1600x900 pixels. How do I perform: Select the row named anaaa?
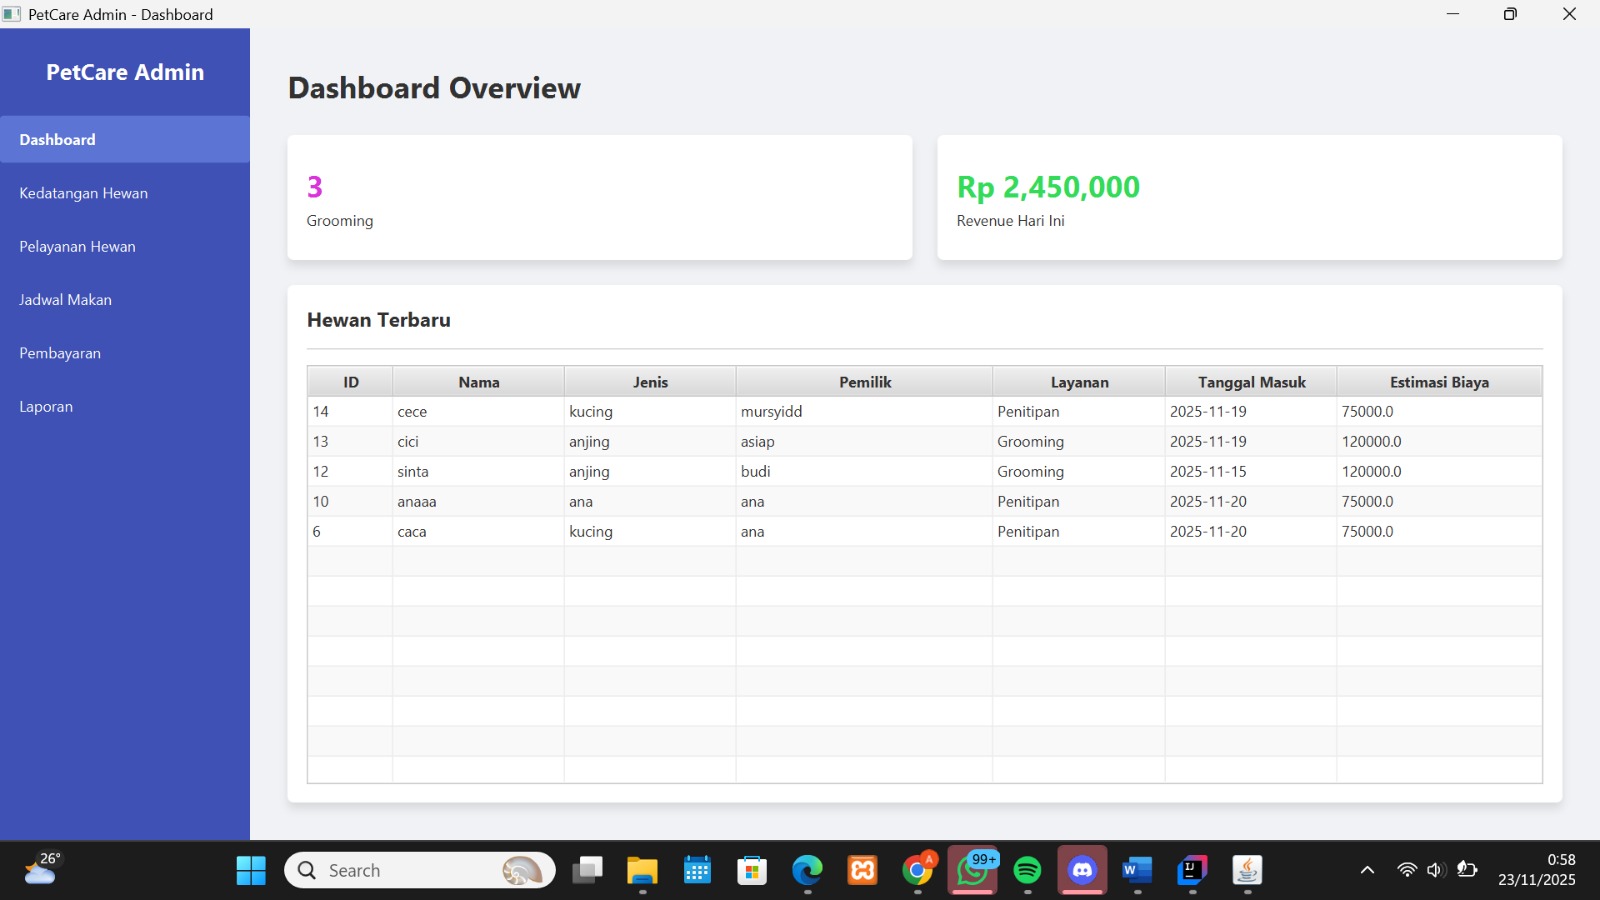point(925,502)
